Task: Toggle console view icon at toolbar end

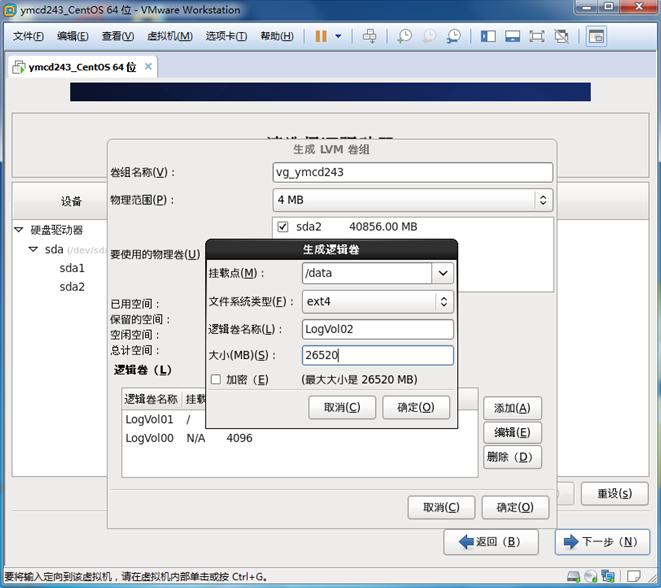Action: point(596,36)
